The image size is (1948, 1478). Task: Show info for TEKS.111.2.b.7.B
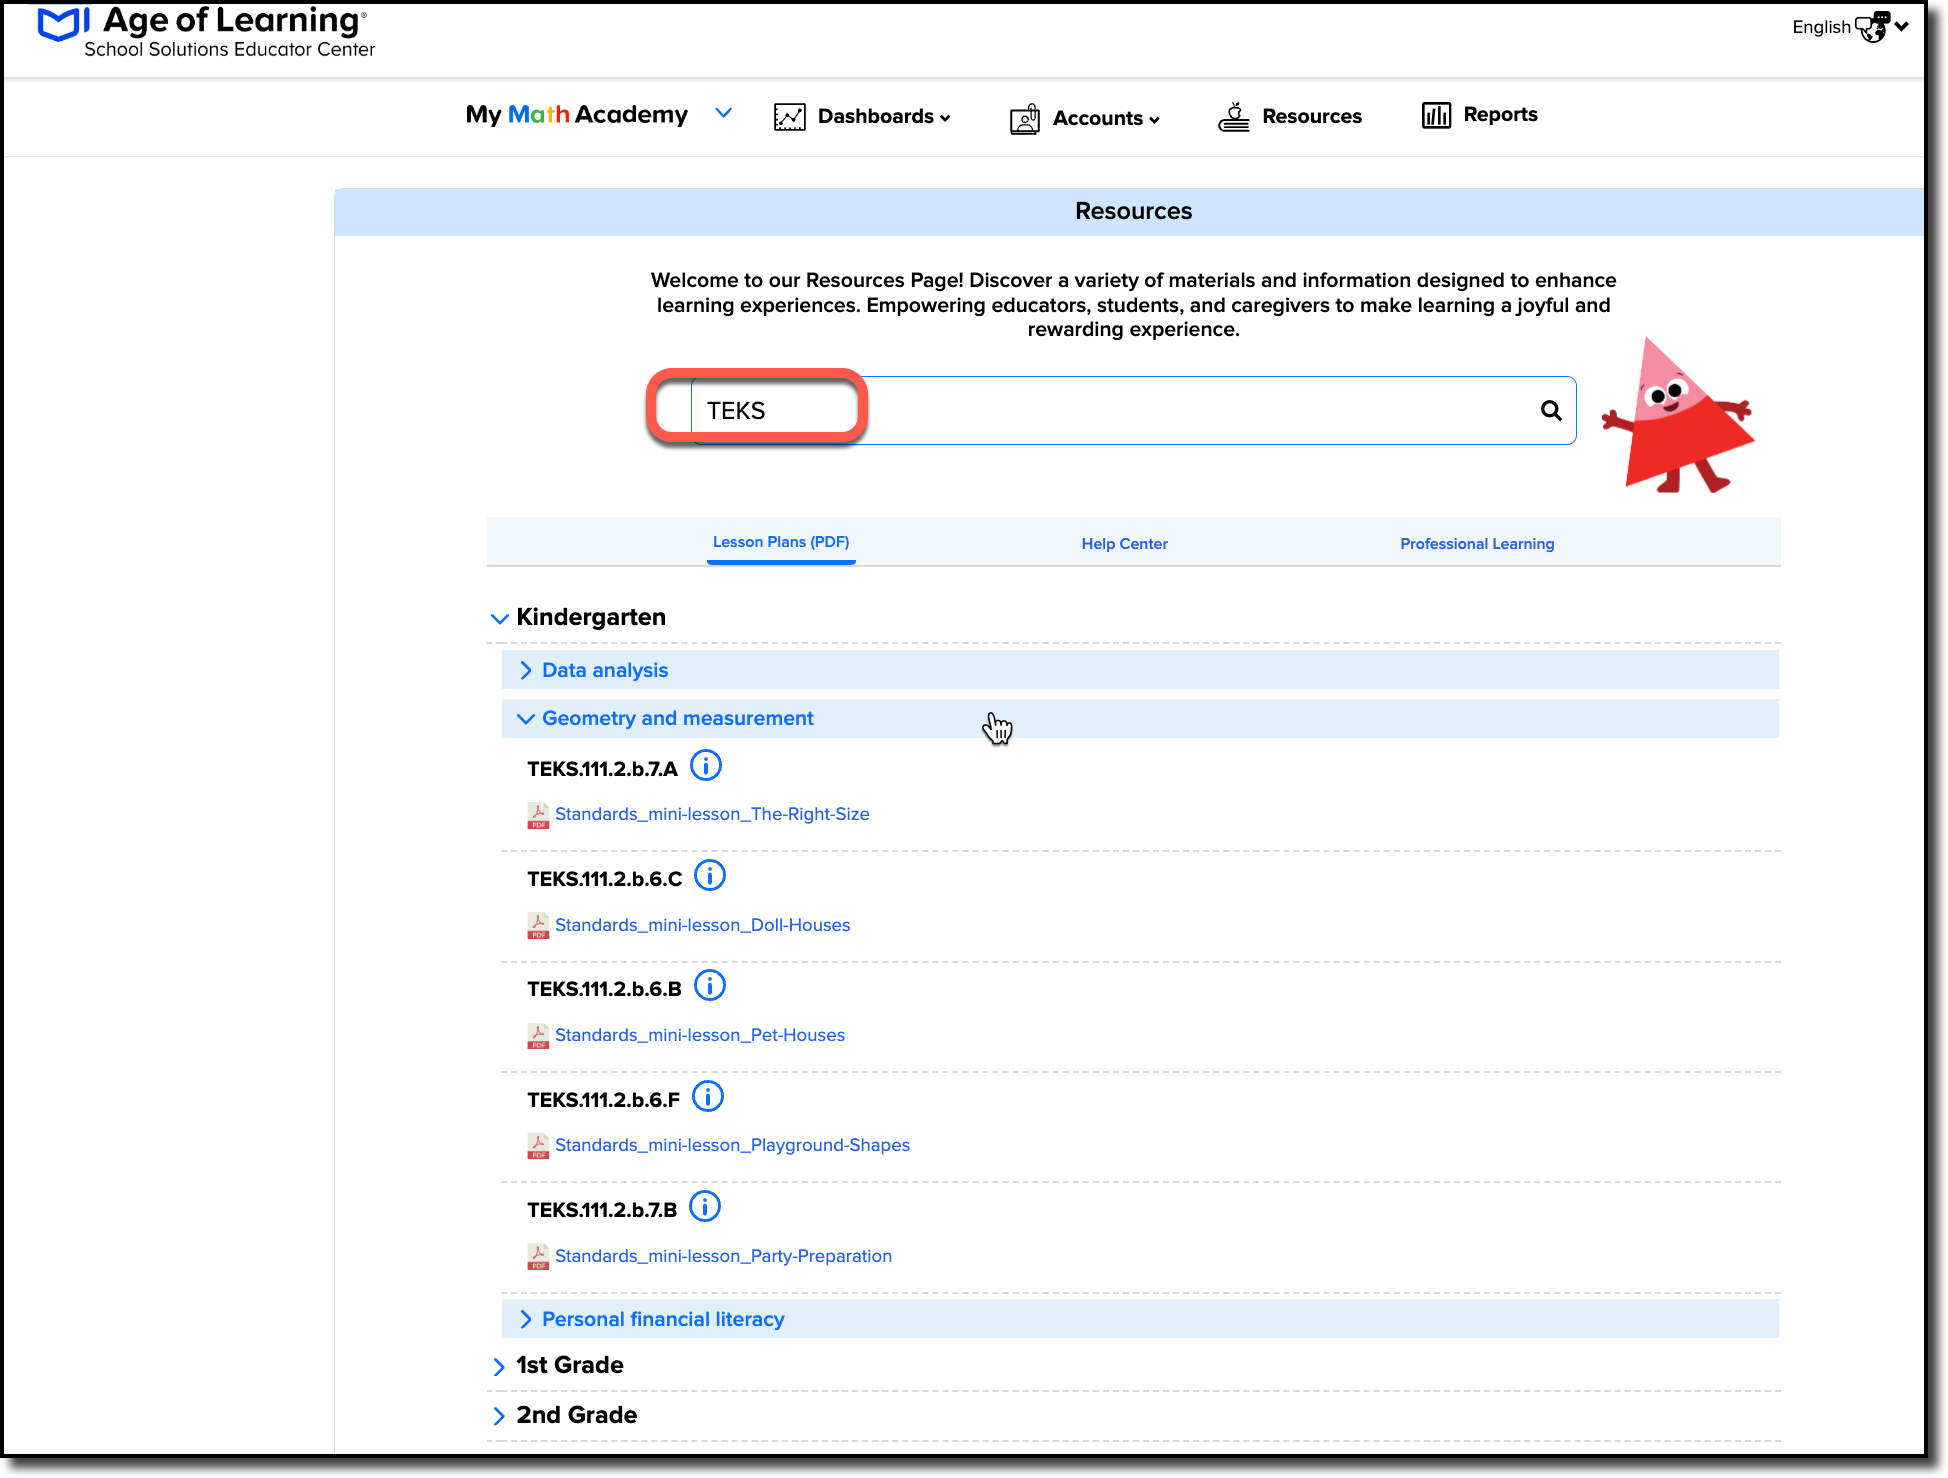705,1207
